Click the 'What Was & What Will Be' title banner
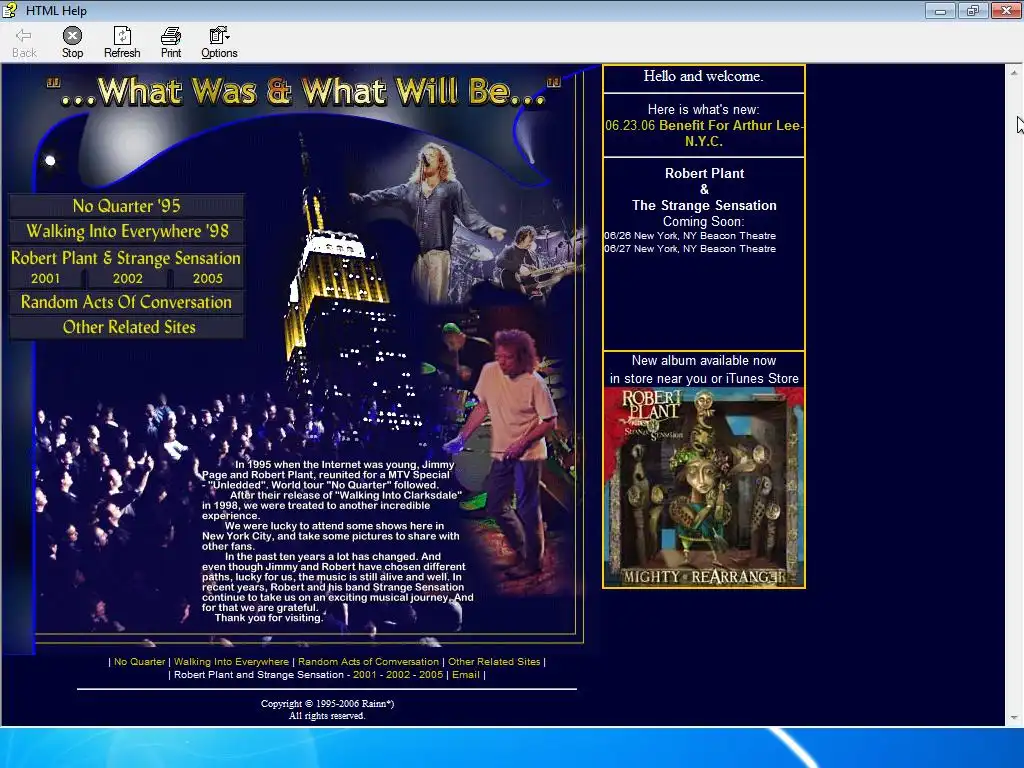The width and height of the screenshot is (1024, 768). [304, 91]
